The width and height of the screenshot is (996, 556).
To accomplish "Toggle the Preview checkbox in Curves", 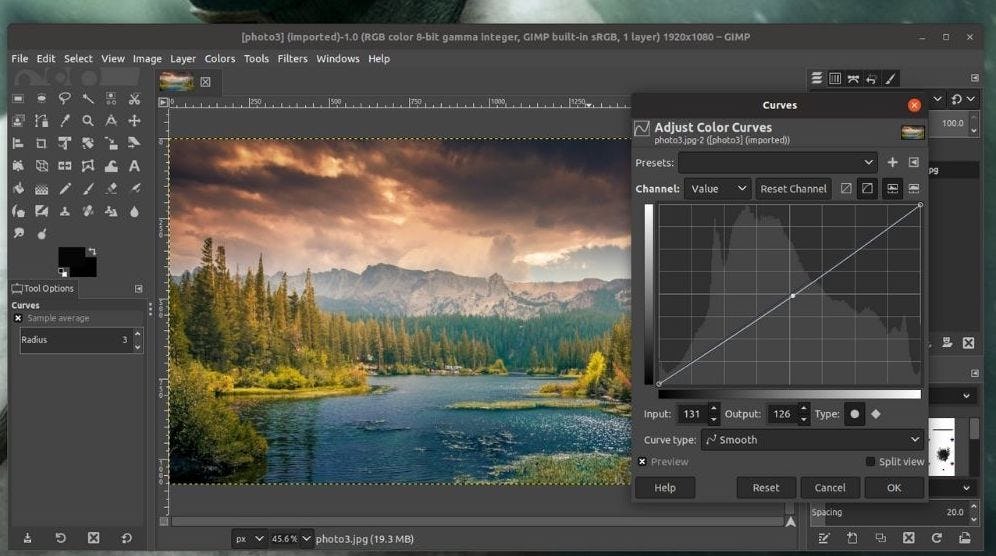I will (x=642, y=462).
